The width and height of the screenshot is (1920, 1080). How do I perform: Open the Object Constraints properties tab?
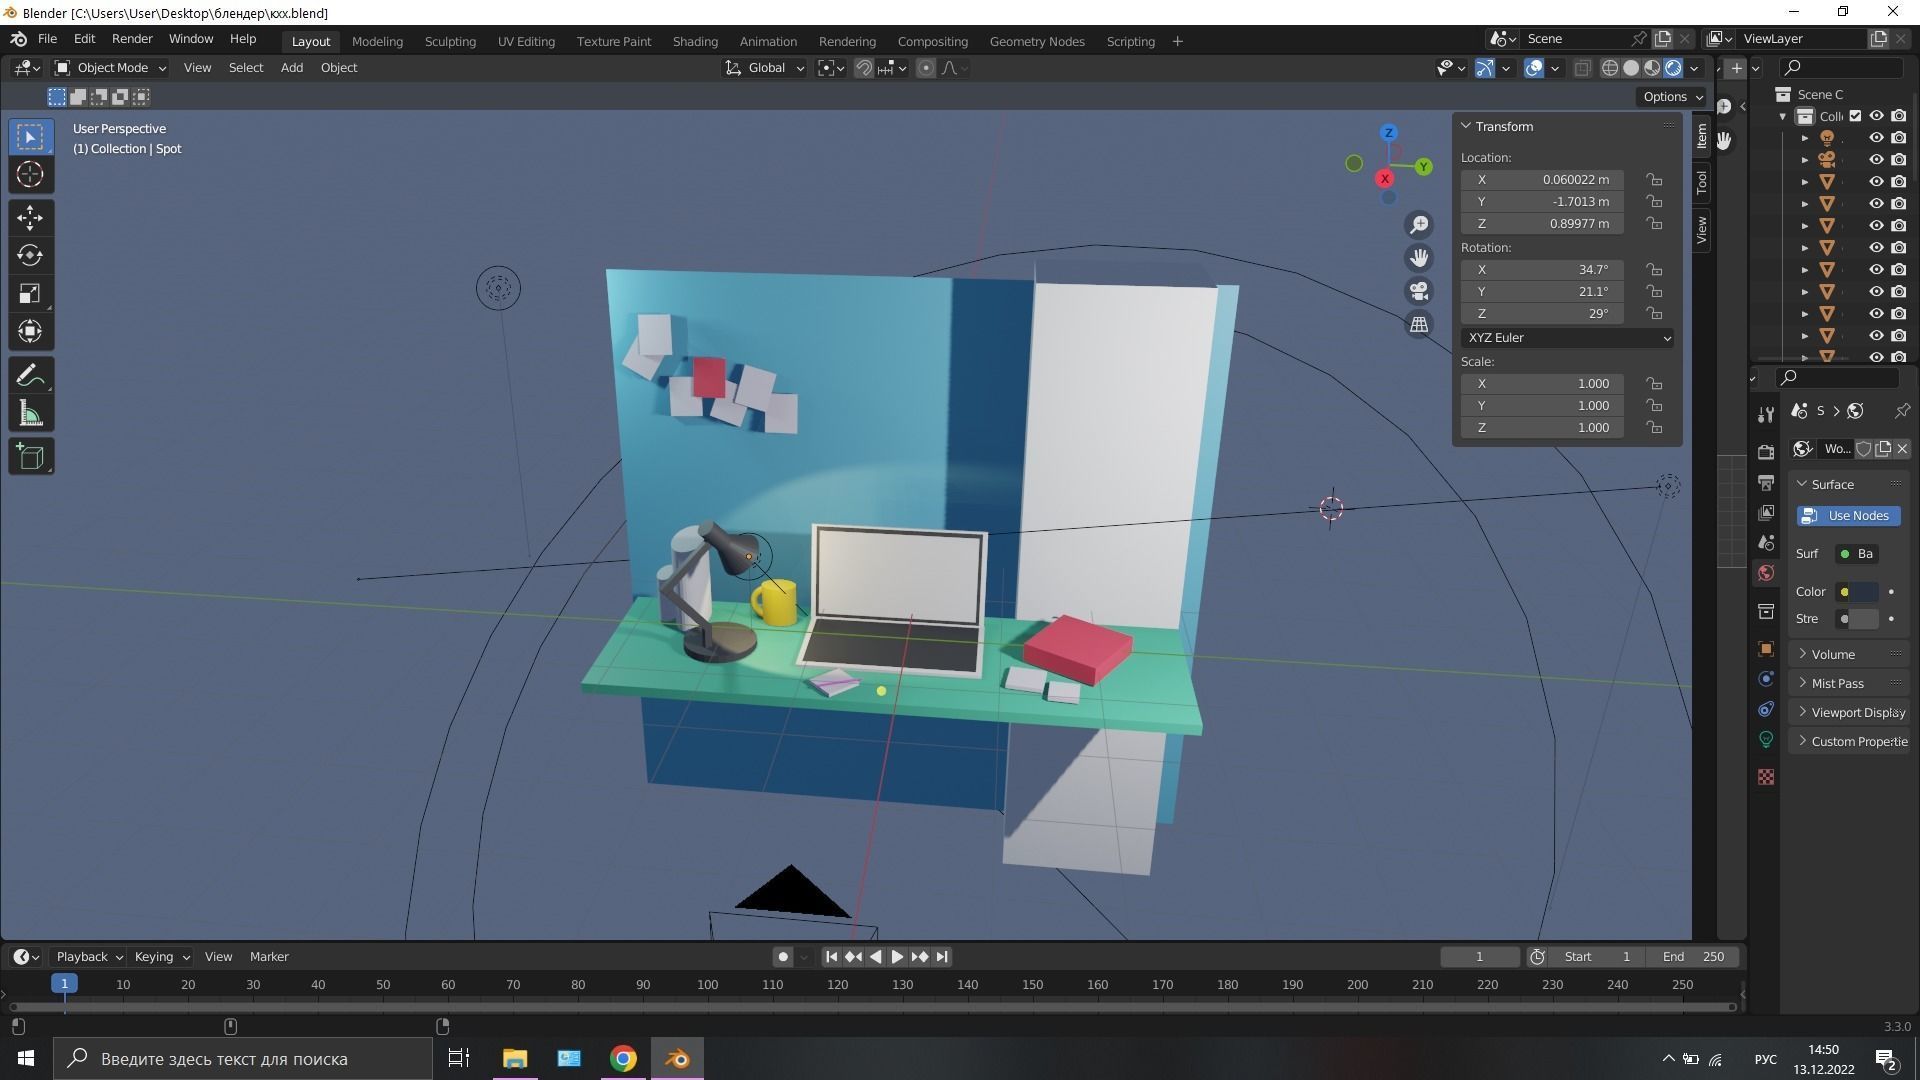click(1766, 709)
